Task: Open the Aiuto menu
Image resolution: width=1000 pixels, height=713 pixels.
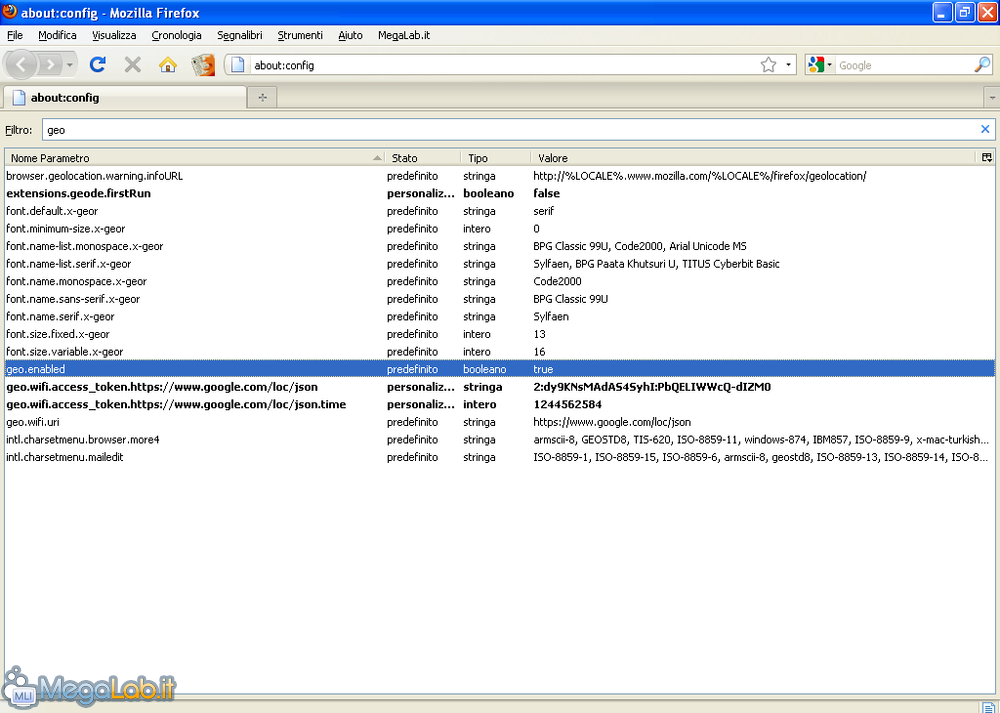Action: (350, 35)
